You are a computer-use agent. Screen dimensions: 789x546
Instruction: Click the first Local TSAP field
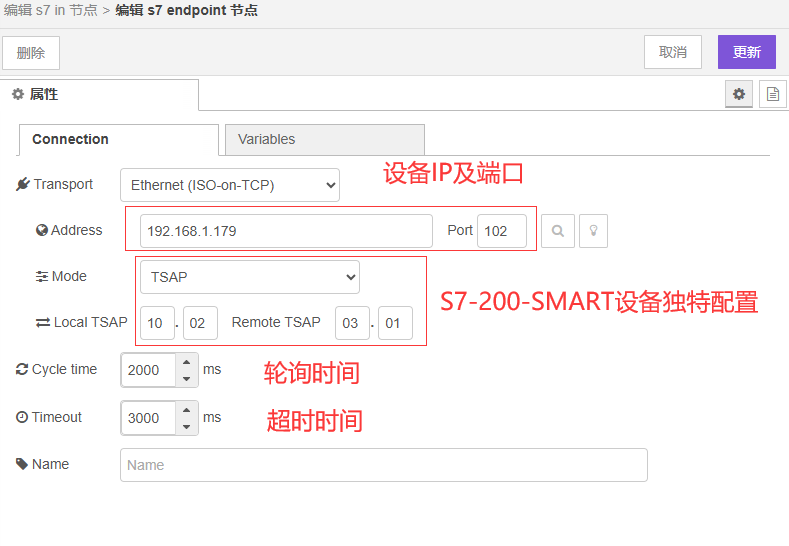[155, 323]
